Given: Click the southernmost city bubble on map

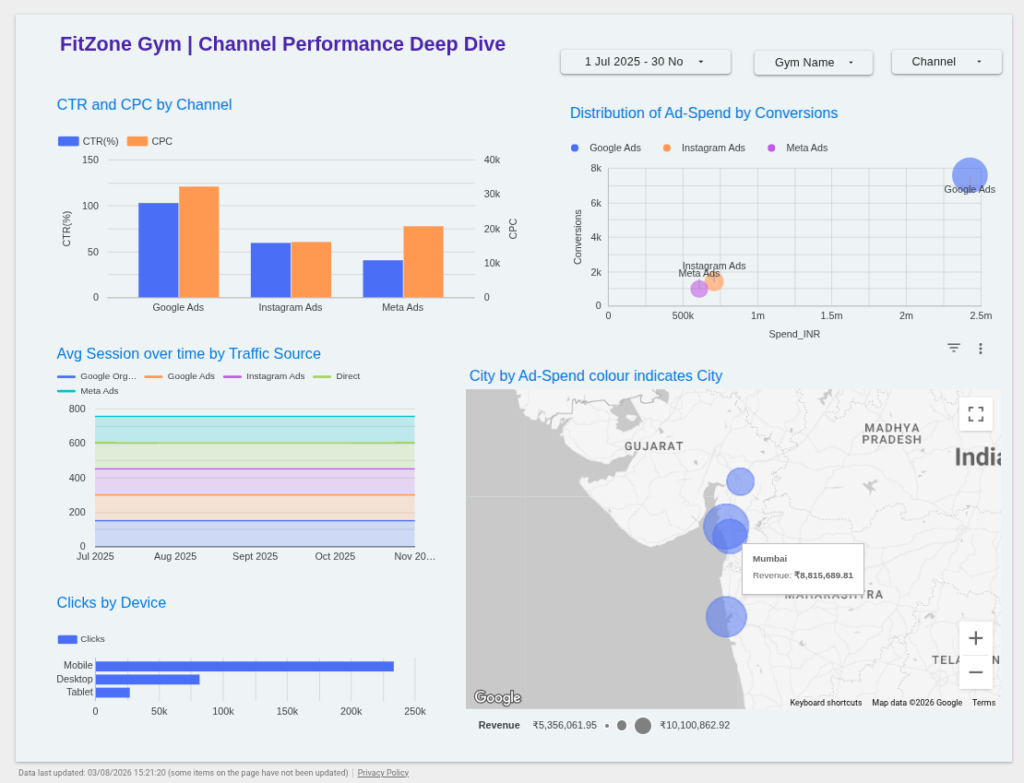Looking at the screenshot, I should (x=726, y=616).
